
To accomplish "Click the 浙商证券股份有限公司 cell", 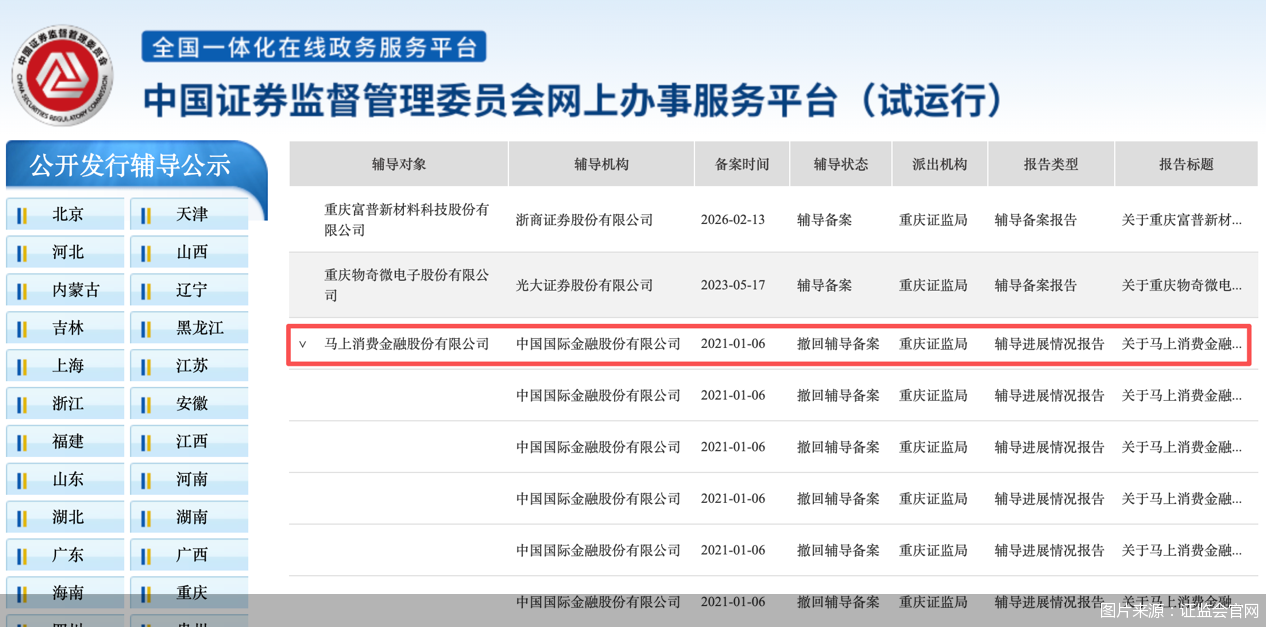I will click(x=584, y=220).
